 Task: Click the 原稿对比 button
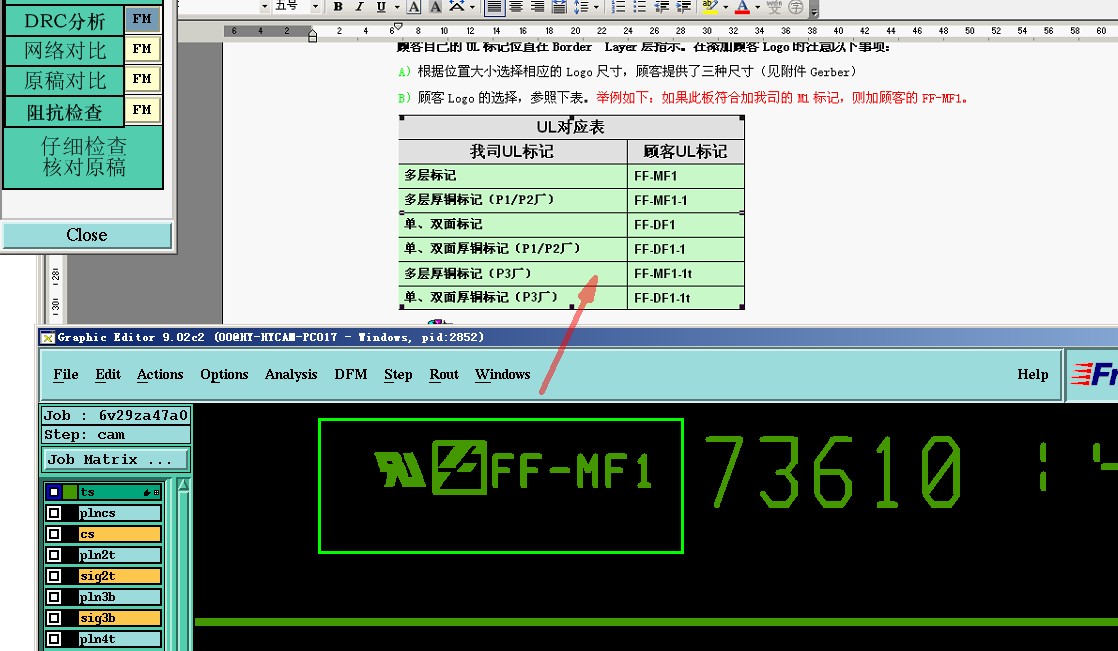64,81
